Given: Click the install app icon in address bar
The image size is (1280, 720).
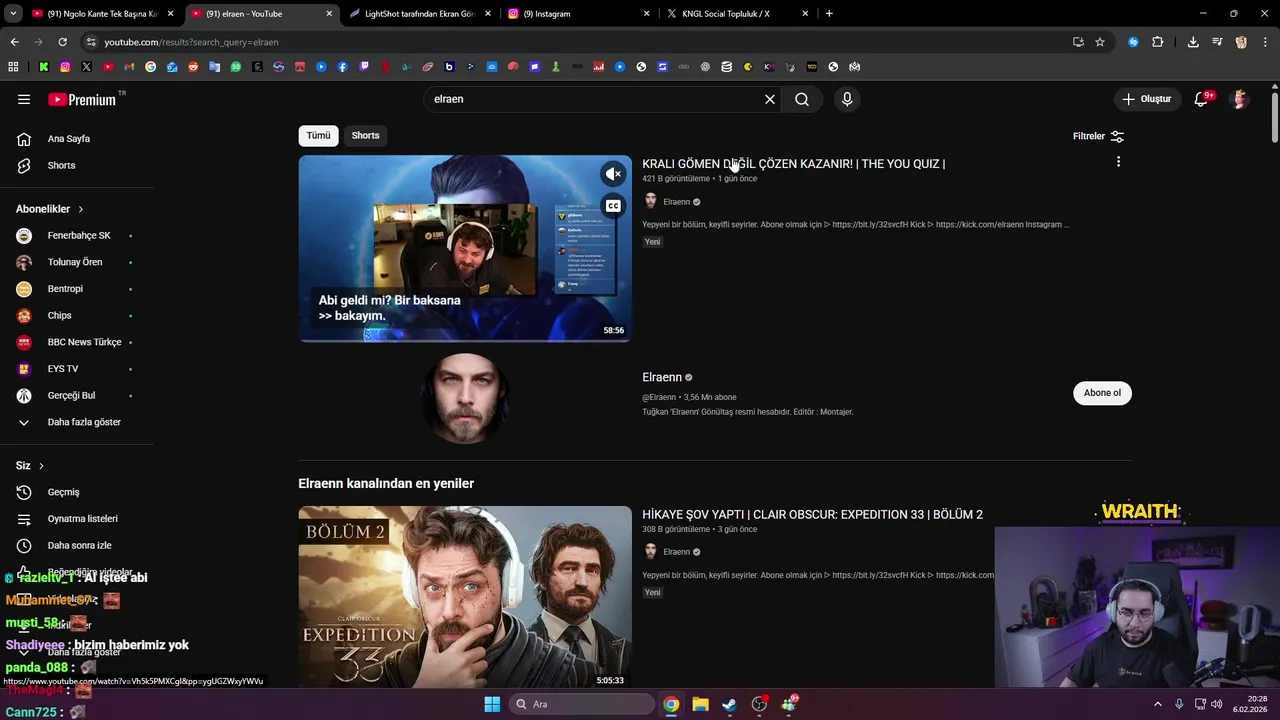Looking at the screenshot, I should [x=1078, y=42].
